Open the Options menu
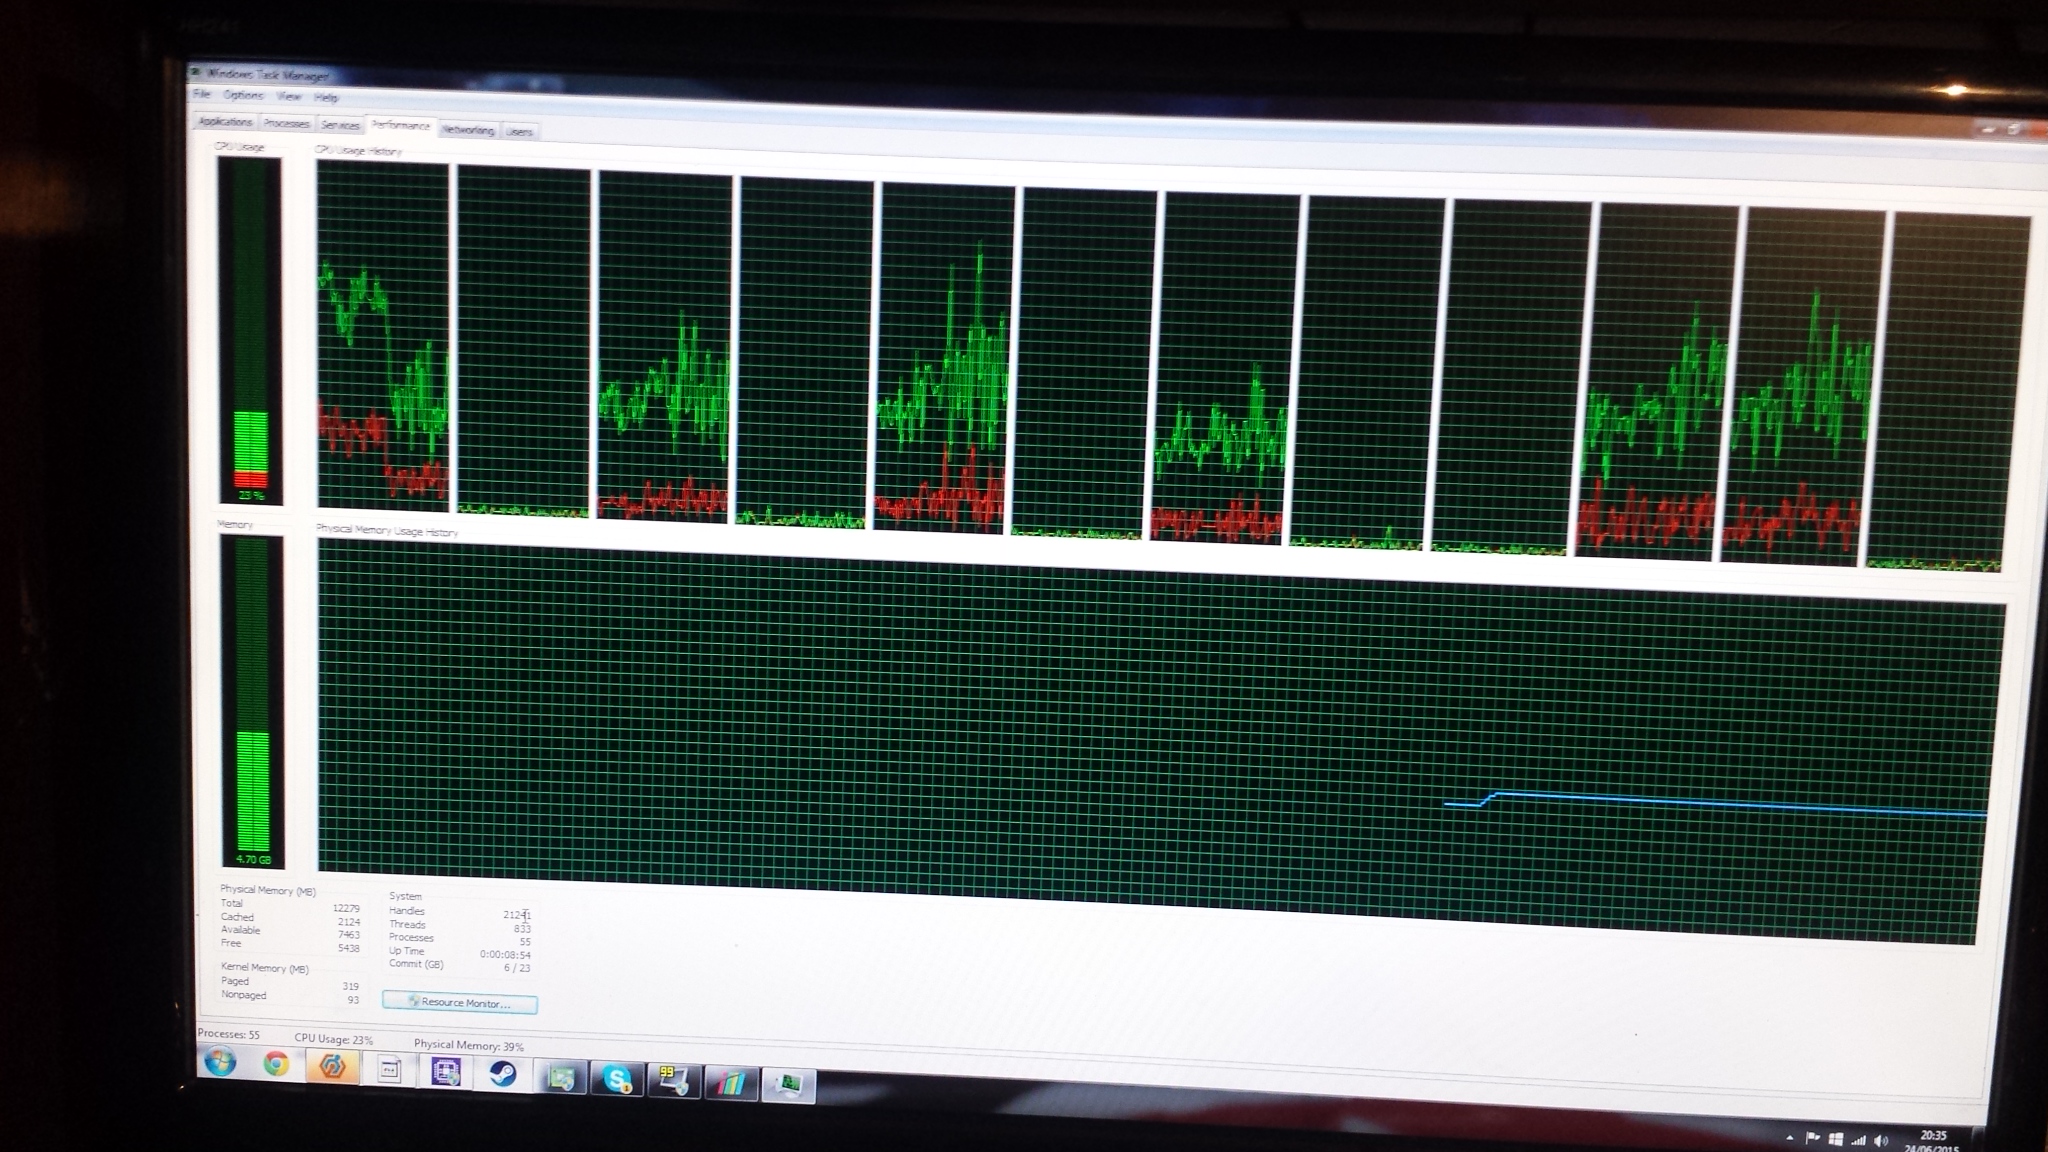Viewport: 2048px width, 1152px height. click(x=243, y=95)
